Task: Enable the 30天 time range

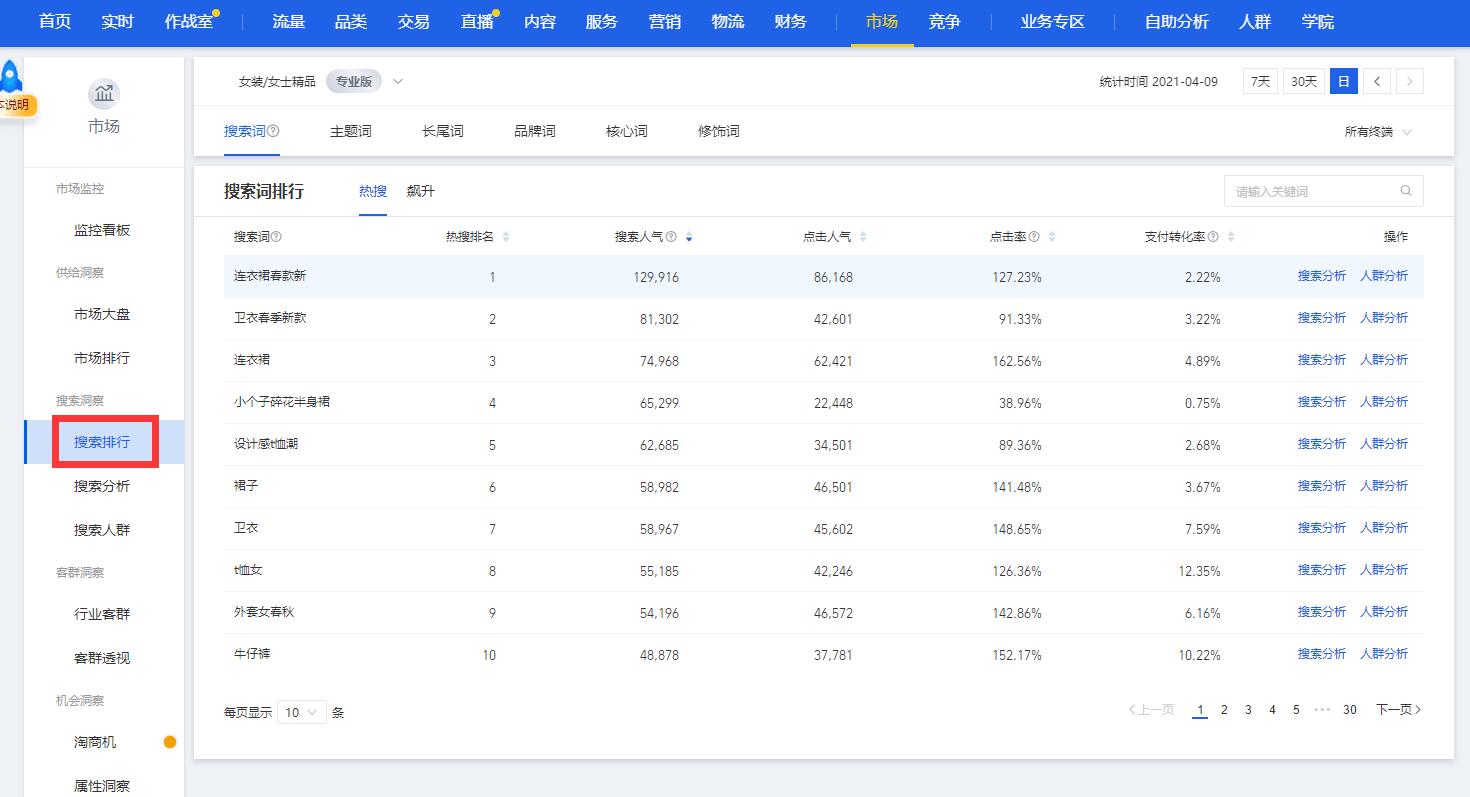Action: tap(1303, 81)
